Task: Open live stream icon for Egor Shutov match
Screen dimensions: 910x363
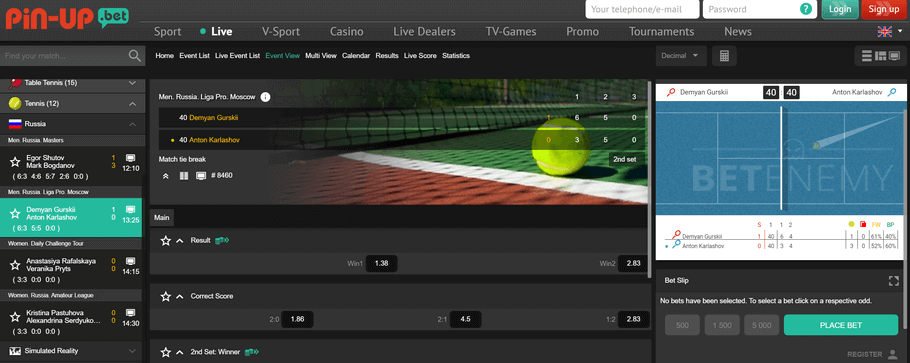Action: tap(131, 158)
